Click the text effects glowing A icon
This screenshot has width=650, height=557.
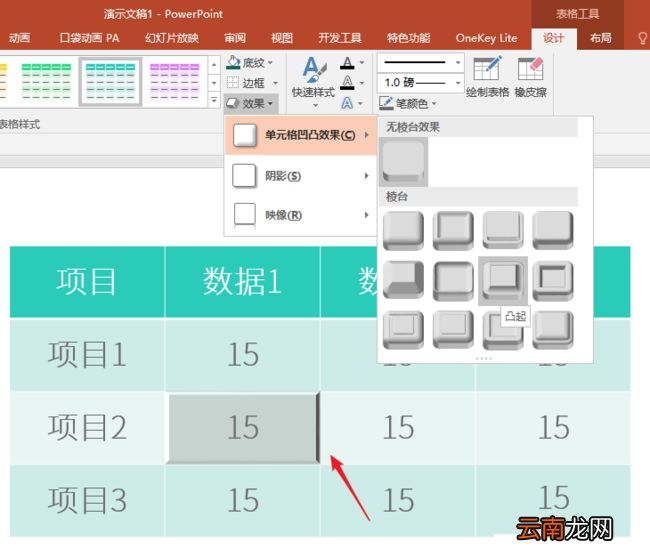347,103
